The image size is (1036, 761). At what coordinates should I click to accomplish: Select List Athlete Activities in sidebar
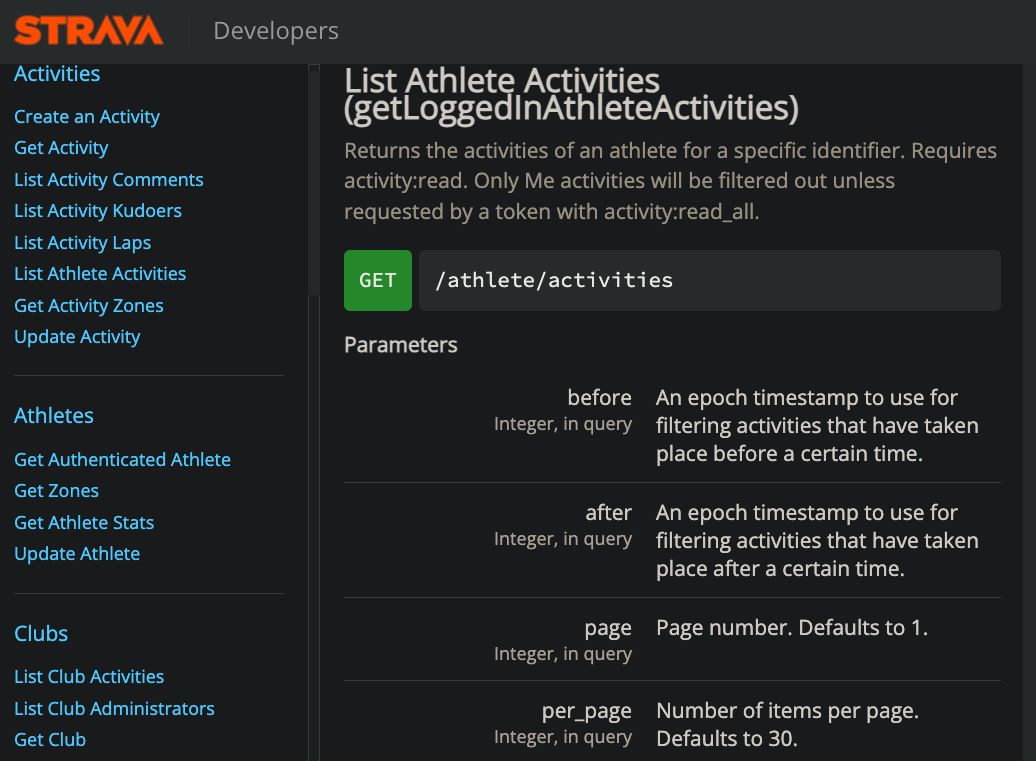100,274
